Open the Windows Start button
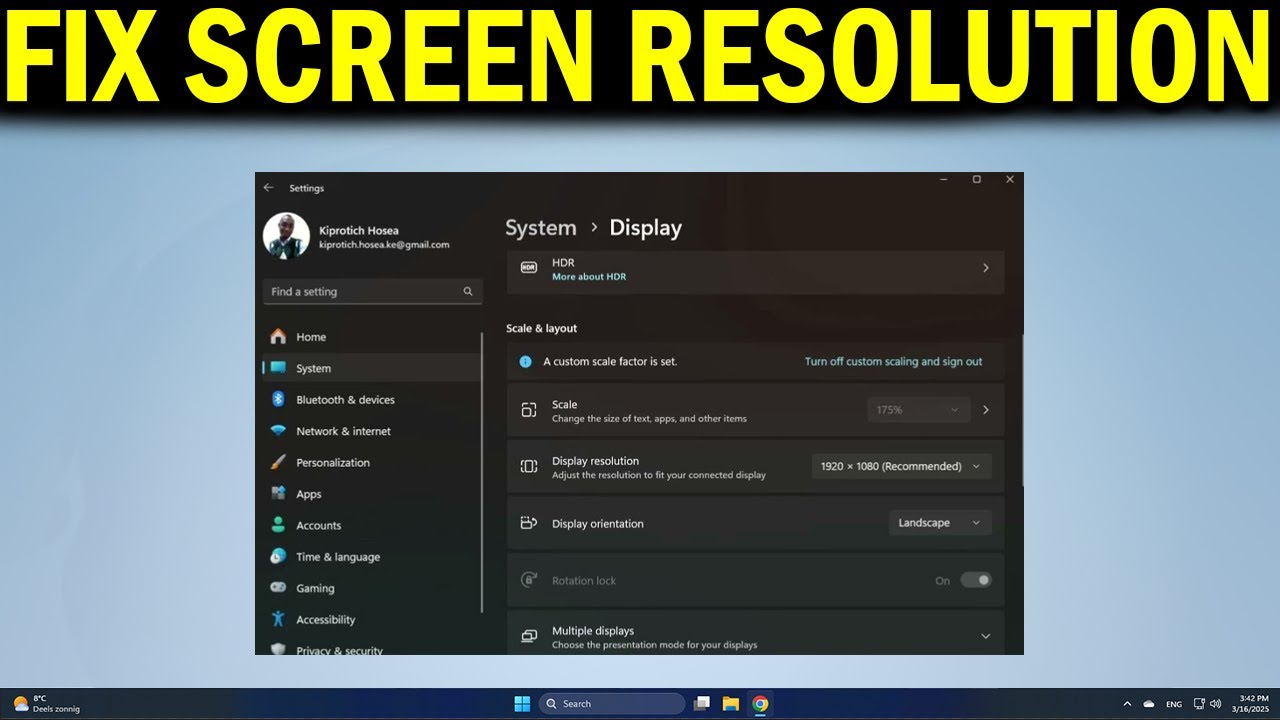Viewport: 1280px width, 720px height. [x=522, y=704]
